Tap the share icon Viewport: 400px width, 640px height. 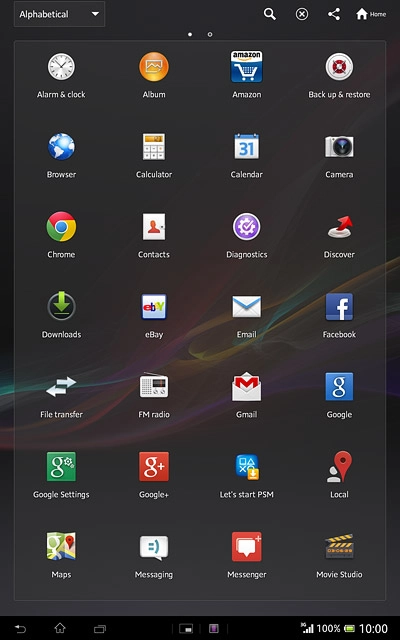[x=334, y=14]
